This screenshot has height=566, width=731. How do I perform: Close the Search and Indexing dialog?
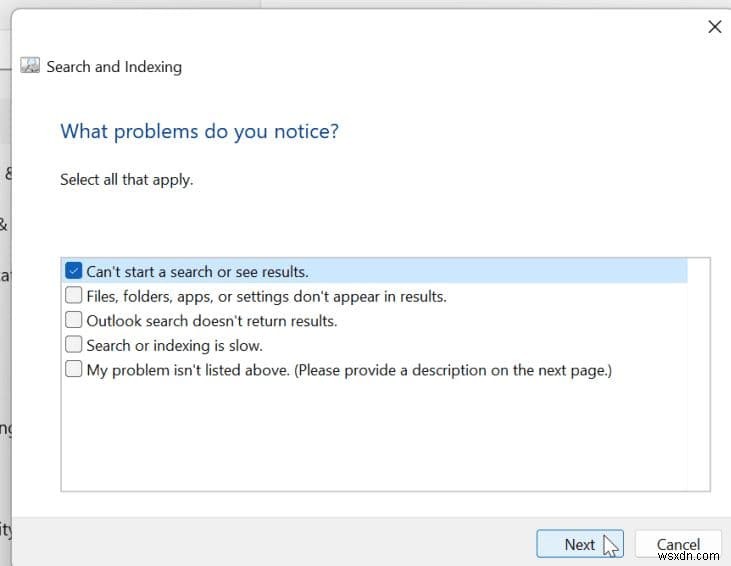tap(715, 27)
